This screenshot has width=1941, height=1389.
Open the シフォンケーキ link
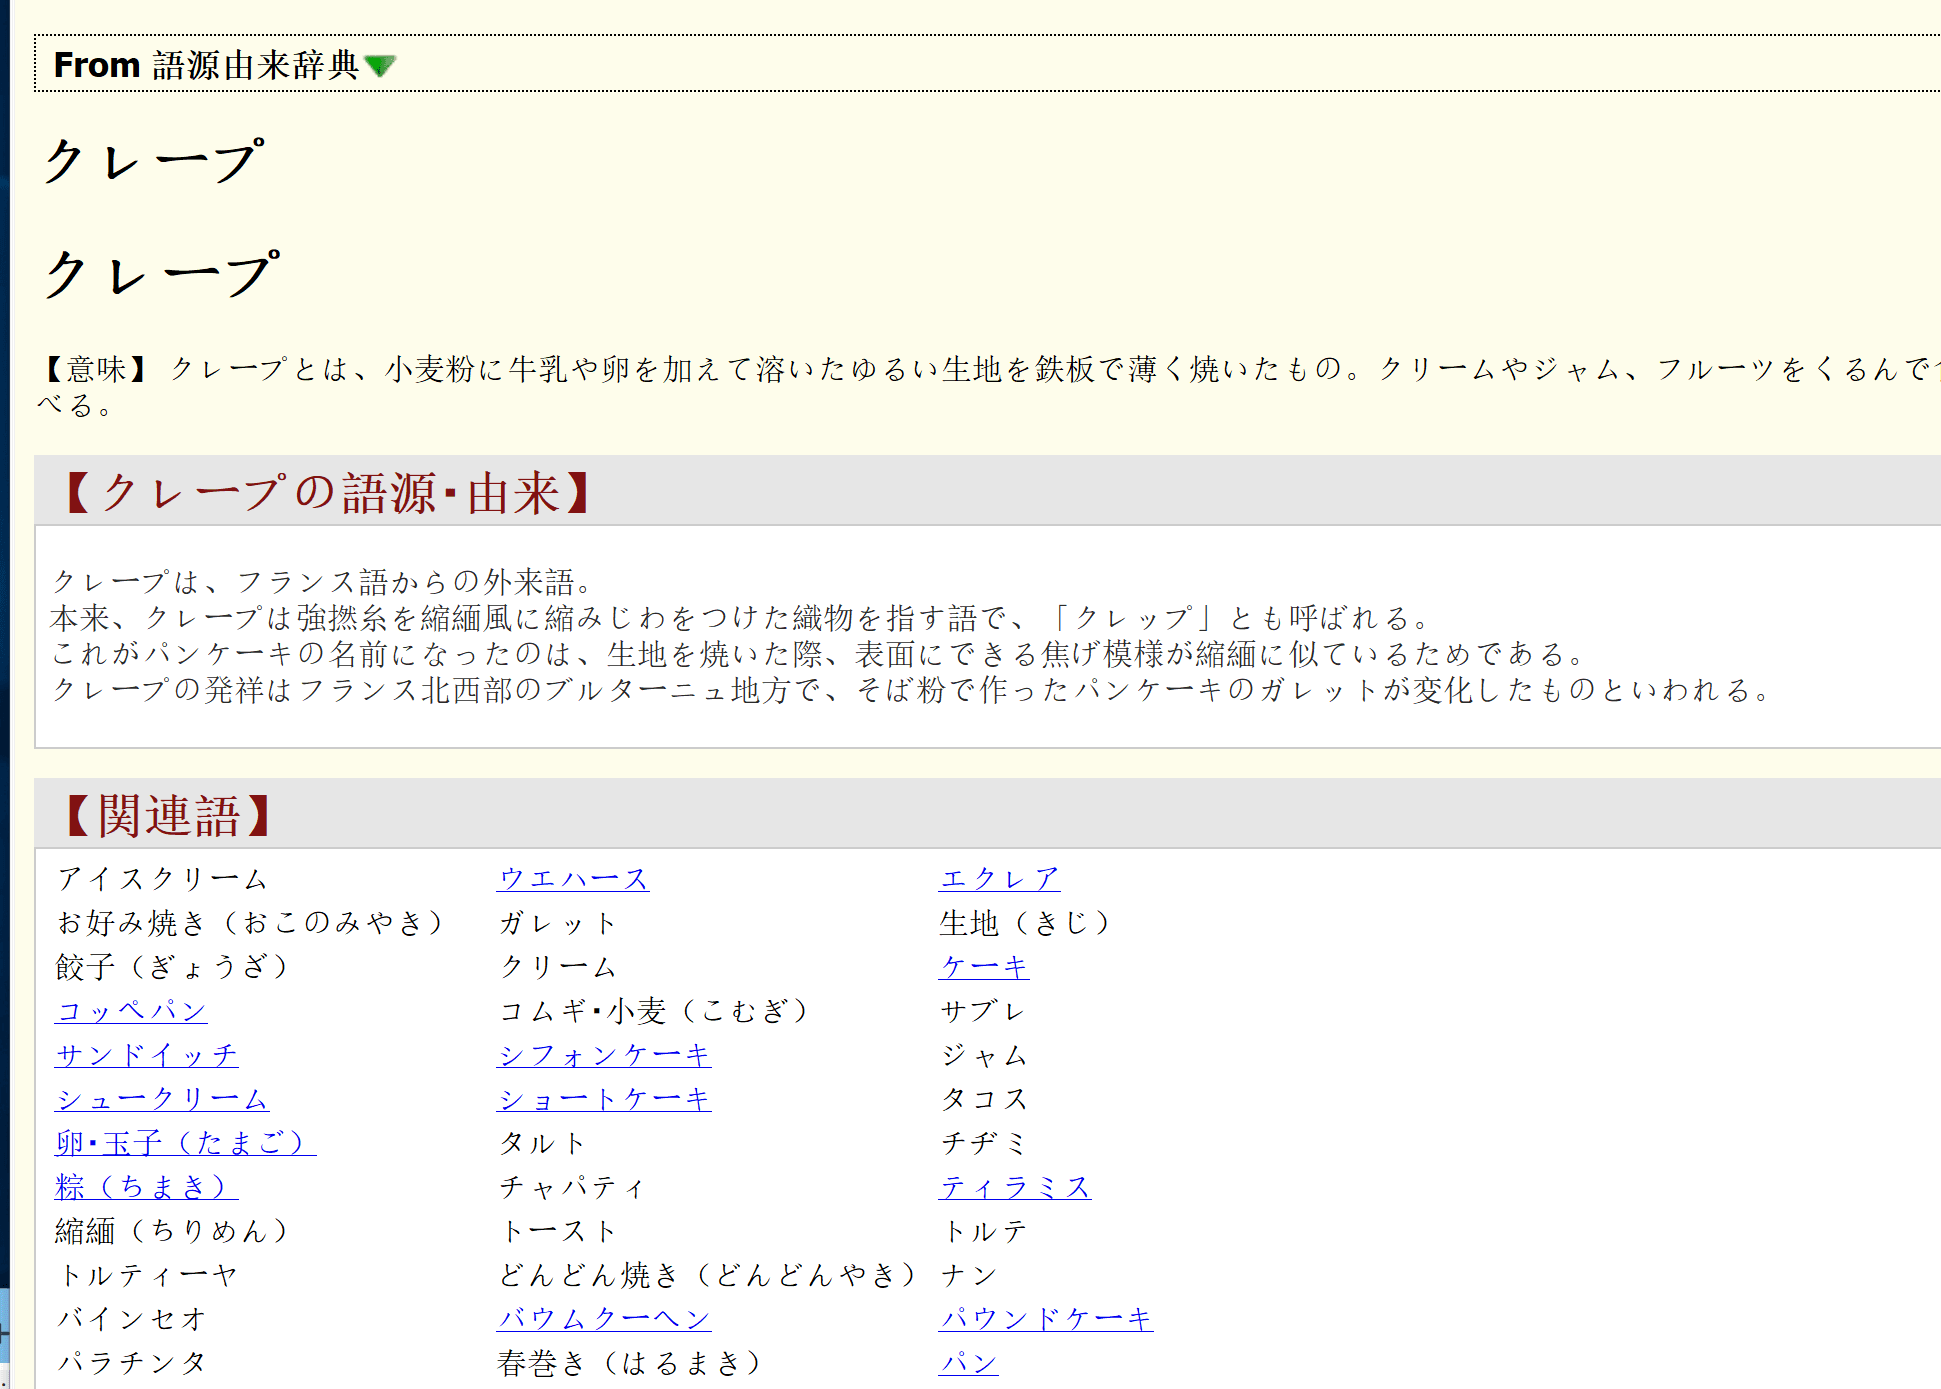(604, 1055)
